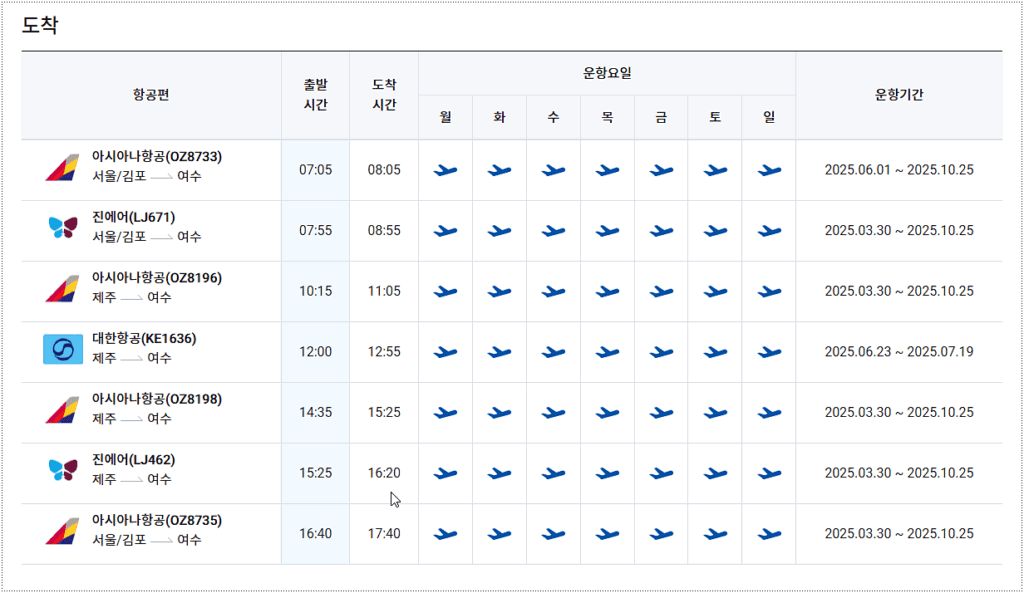
Task: Click the Asiana logo in the OZ8733 row
Action: 62,168
